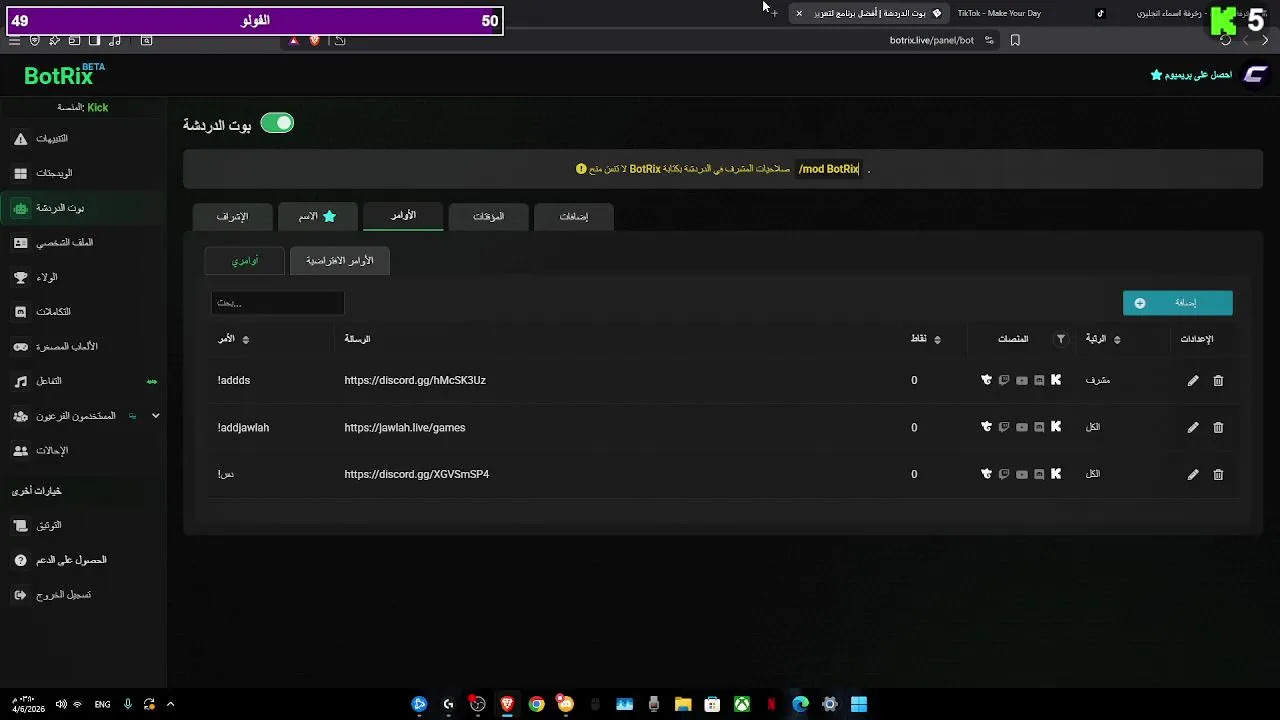Image resolution: width=1280 pixels, height=720 pixels.
Task: Close the active BotRix browser tab
Action: pos(799,13)
